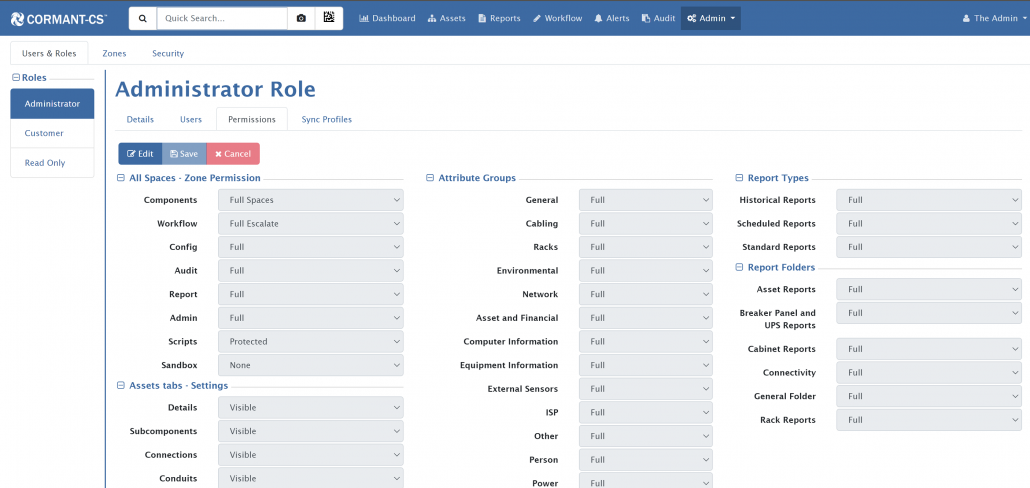Open The Admin user menu
The height and width of the screenshot is (488, 1030).
pos(989,18)
